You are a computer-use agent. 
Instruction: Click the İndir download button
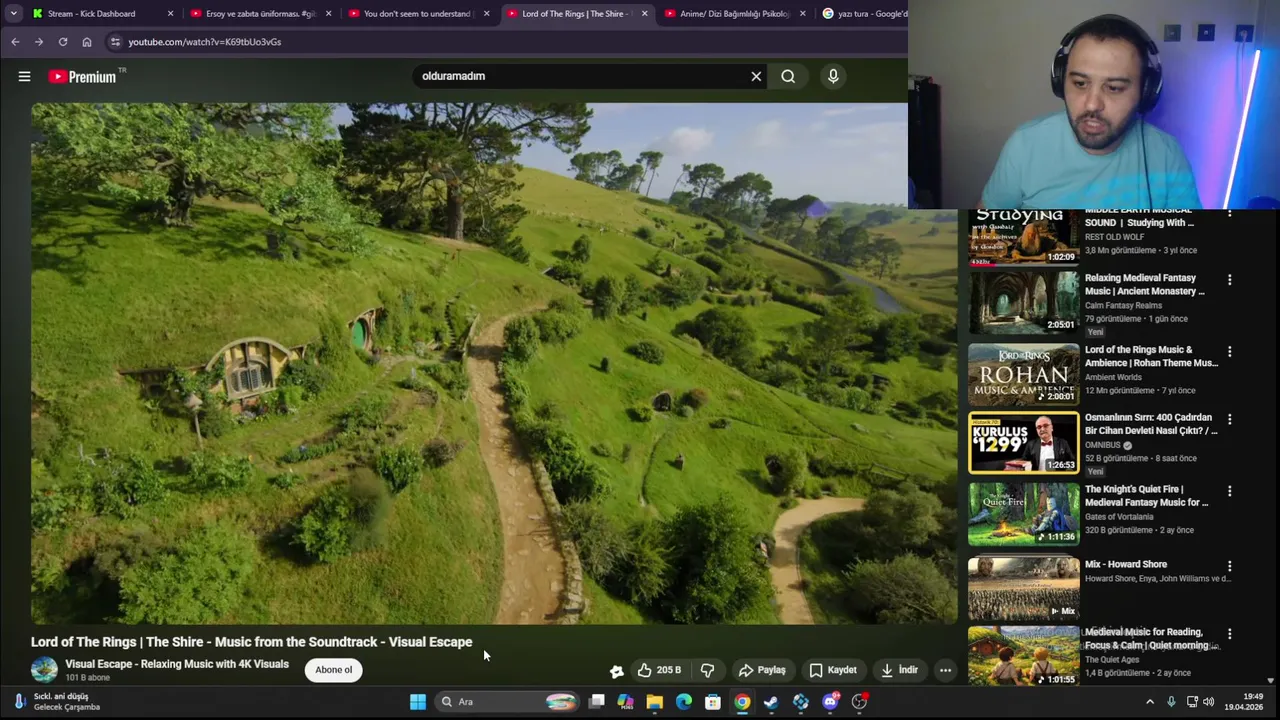pyautogui.click(x=899, y=670)
